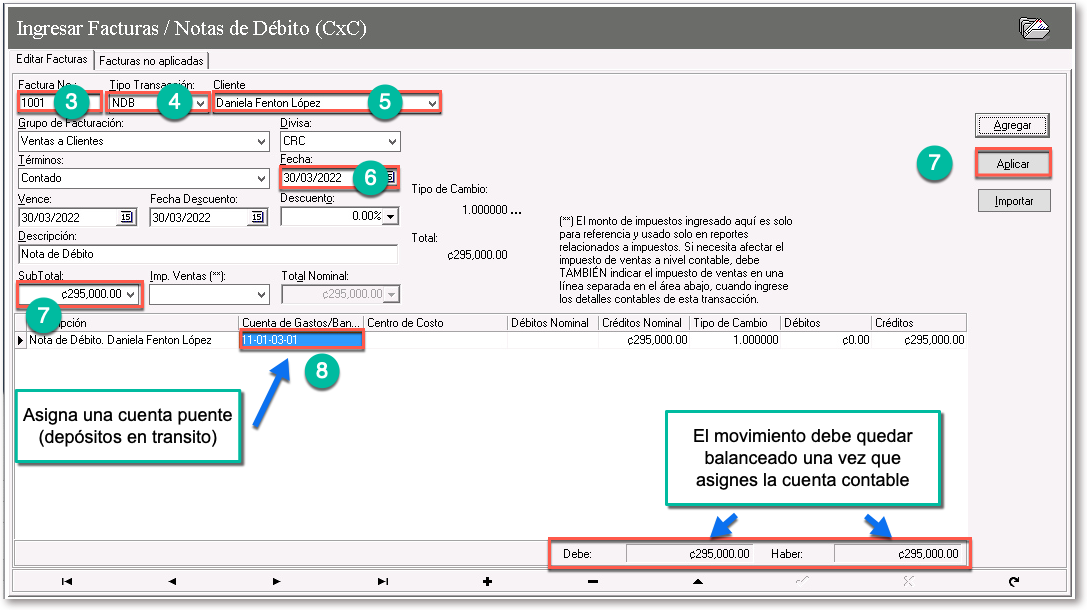Screen dimensions: 1087x610
Task: Click the edit record triangle icon
Action: (x=698, y=582)
